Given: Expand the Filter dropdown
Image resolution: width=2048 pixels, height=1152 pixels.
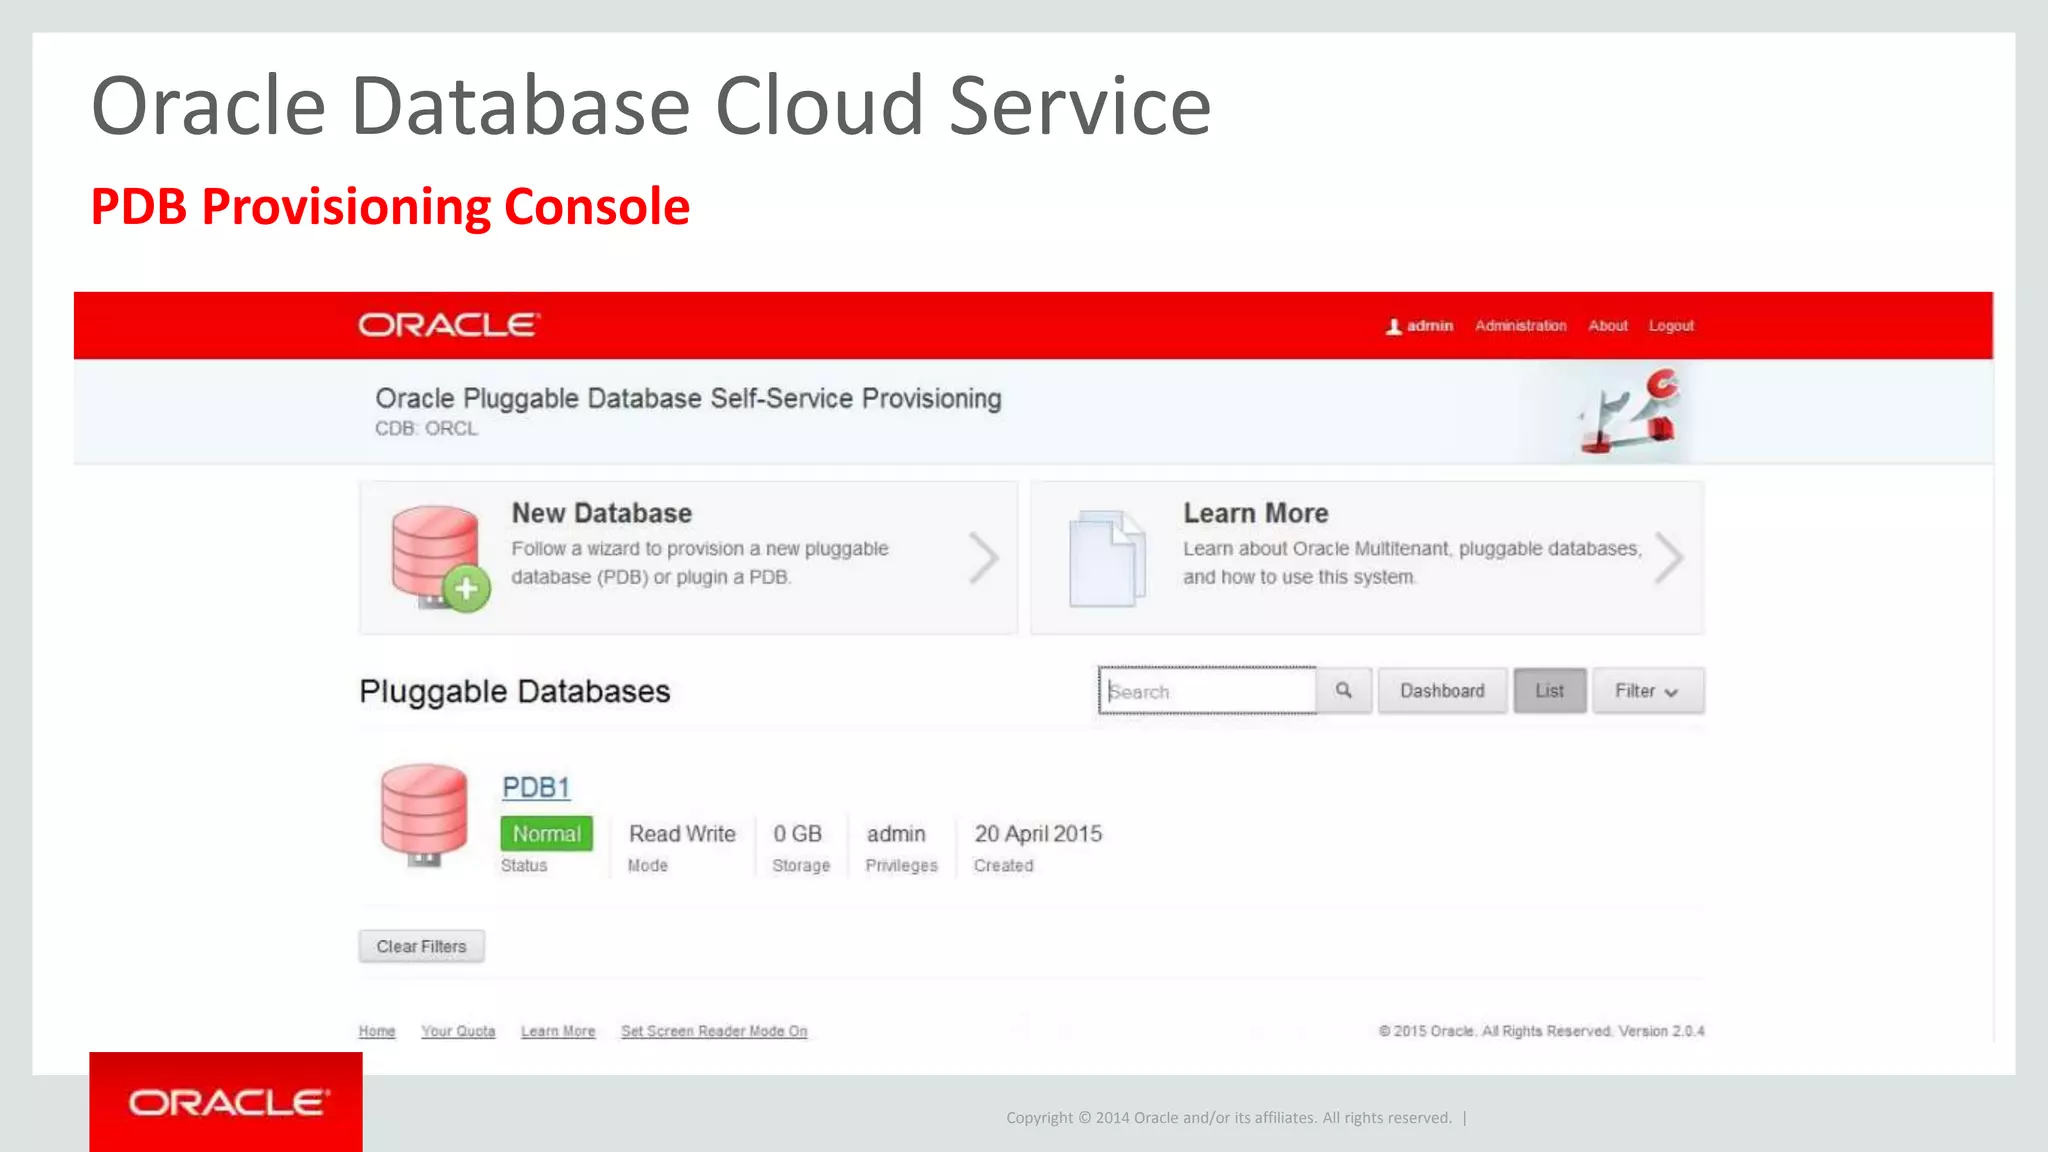Looking at the screenshot, I should click(1648, 691).
